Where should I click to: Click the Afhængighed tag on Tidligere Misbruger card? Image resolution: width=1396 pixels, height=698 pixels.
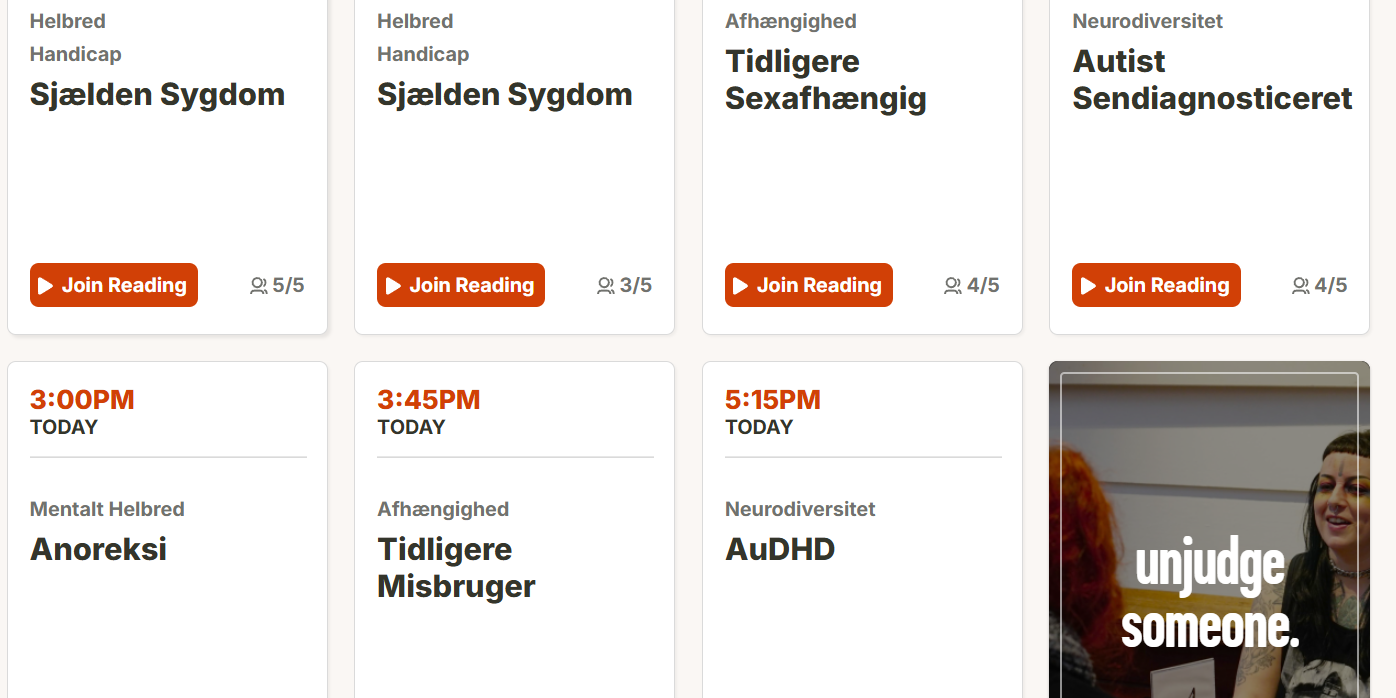pyautogui.click(x=443, y=509)
